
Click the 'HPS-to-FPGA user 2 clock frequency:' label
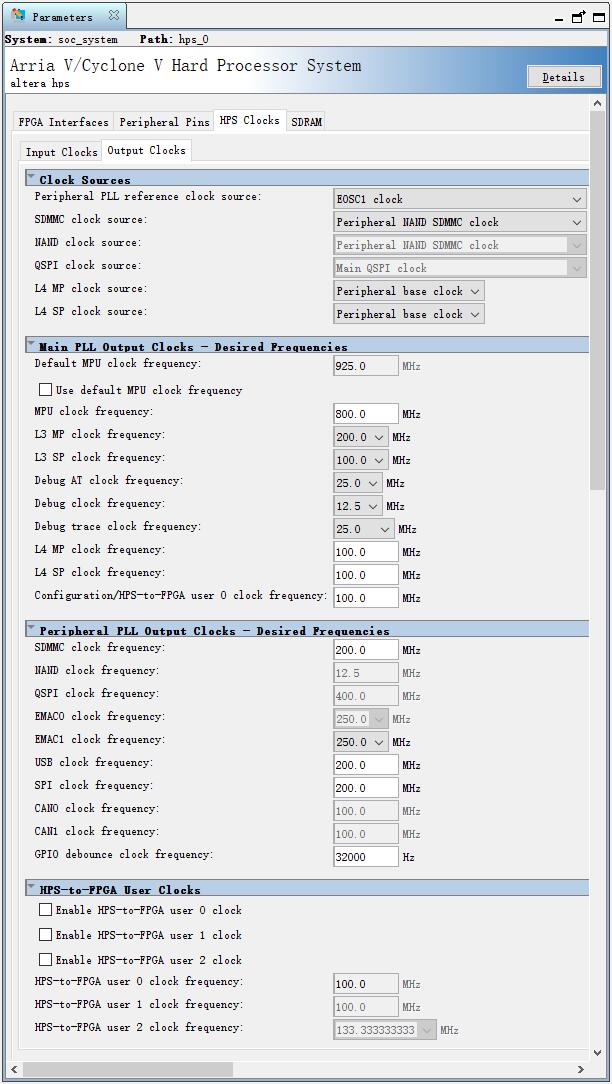click(138, 1027)
